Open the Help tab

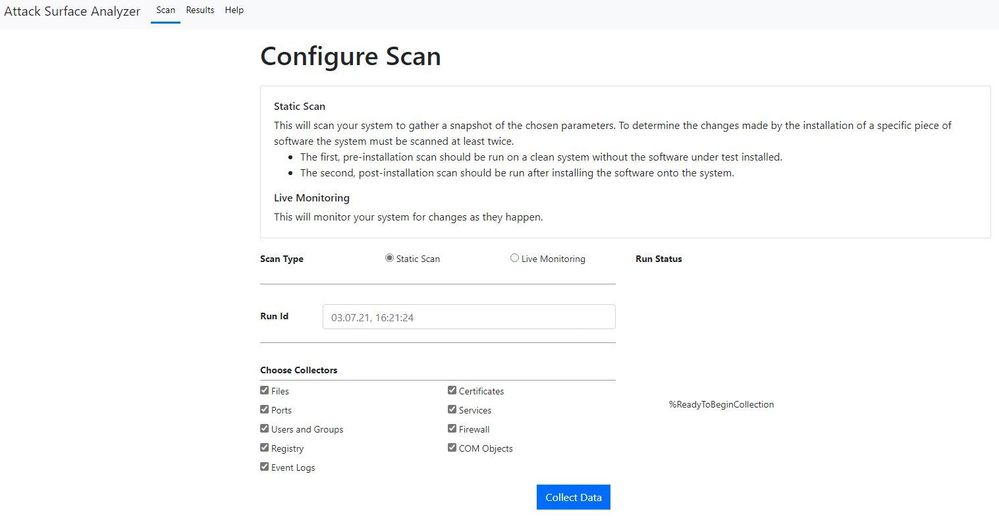[x=234, y=10]
